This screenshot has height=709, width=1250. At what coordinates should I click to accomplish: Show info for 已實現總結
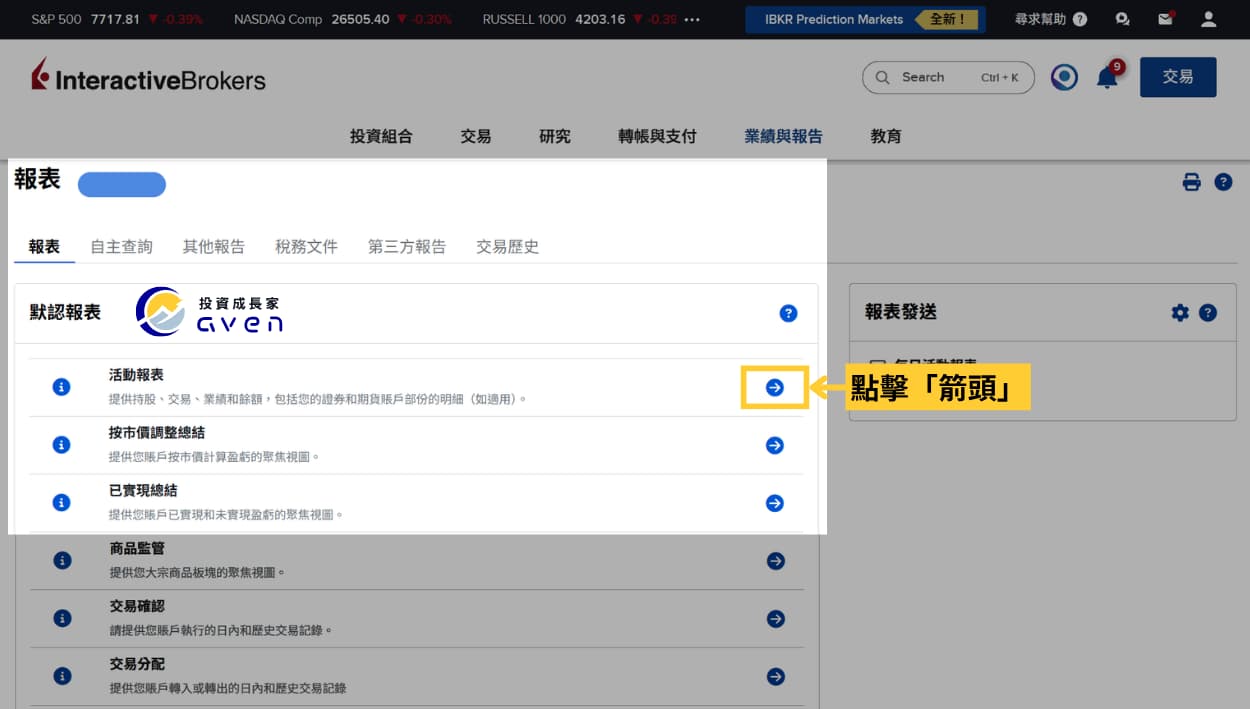click(x=61, y=503)
